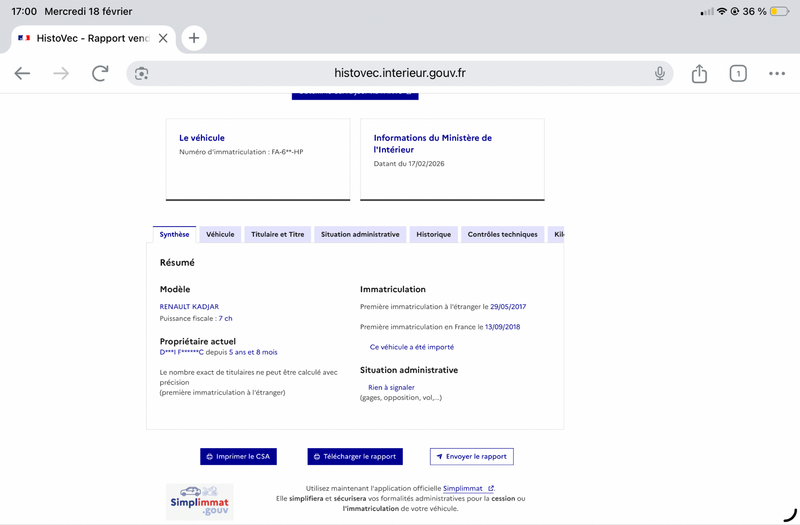The image size is (800, 525).
Task: Open the tab overview showing 1 tab
Action: point(738,73)
